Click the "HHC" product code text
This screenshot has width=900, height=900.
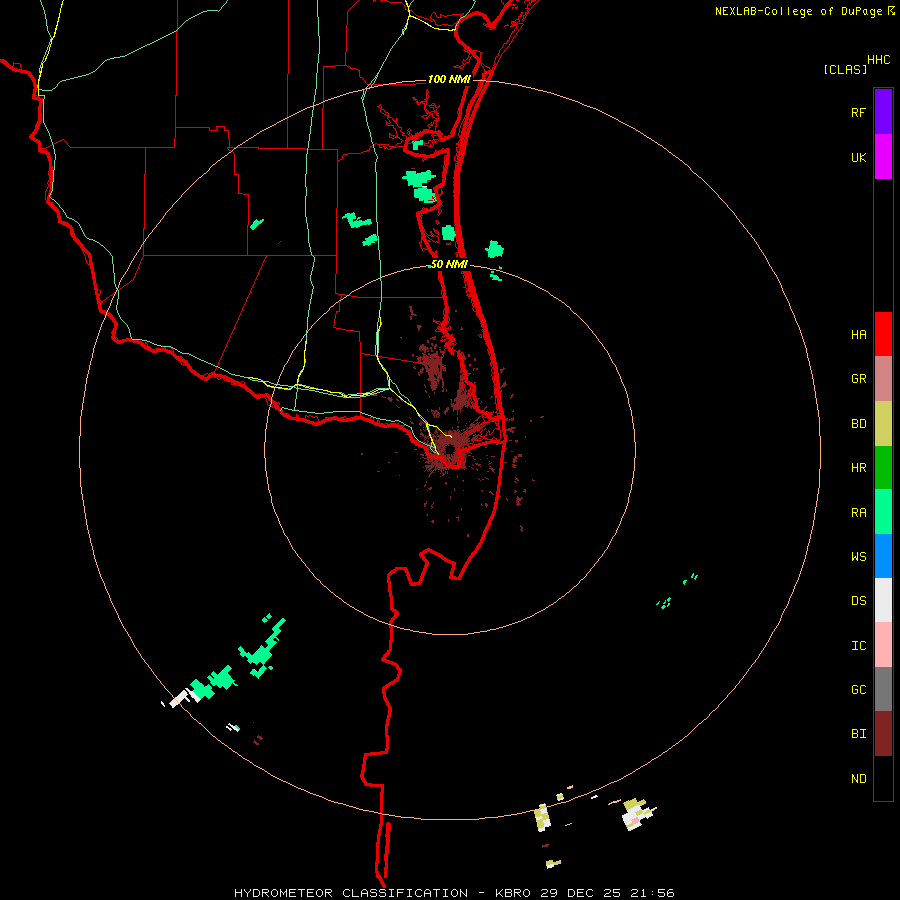coord(879,60)
